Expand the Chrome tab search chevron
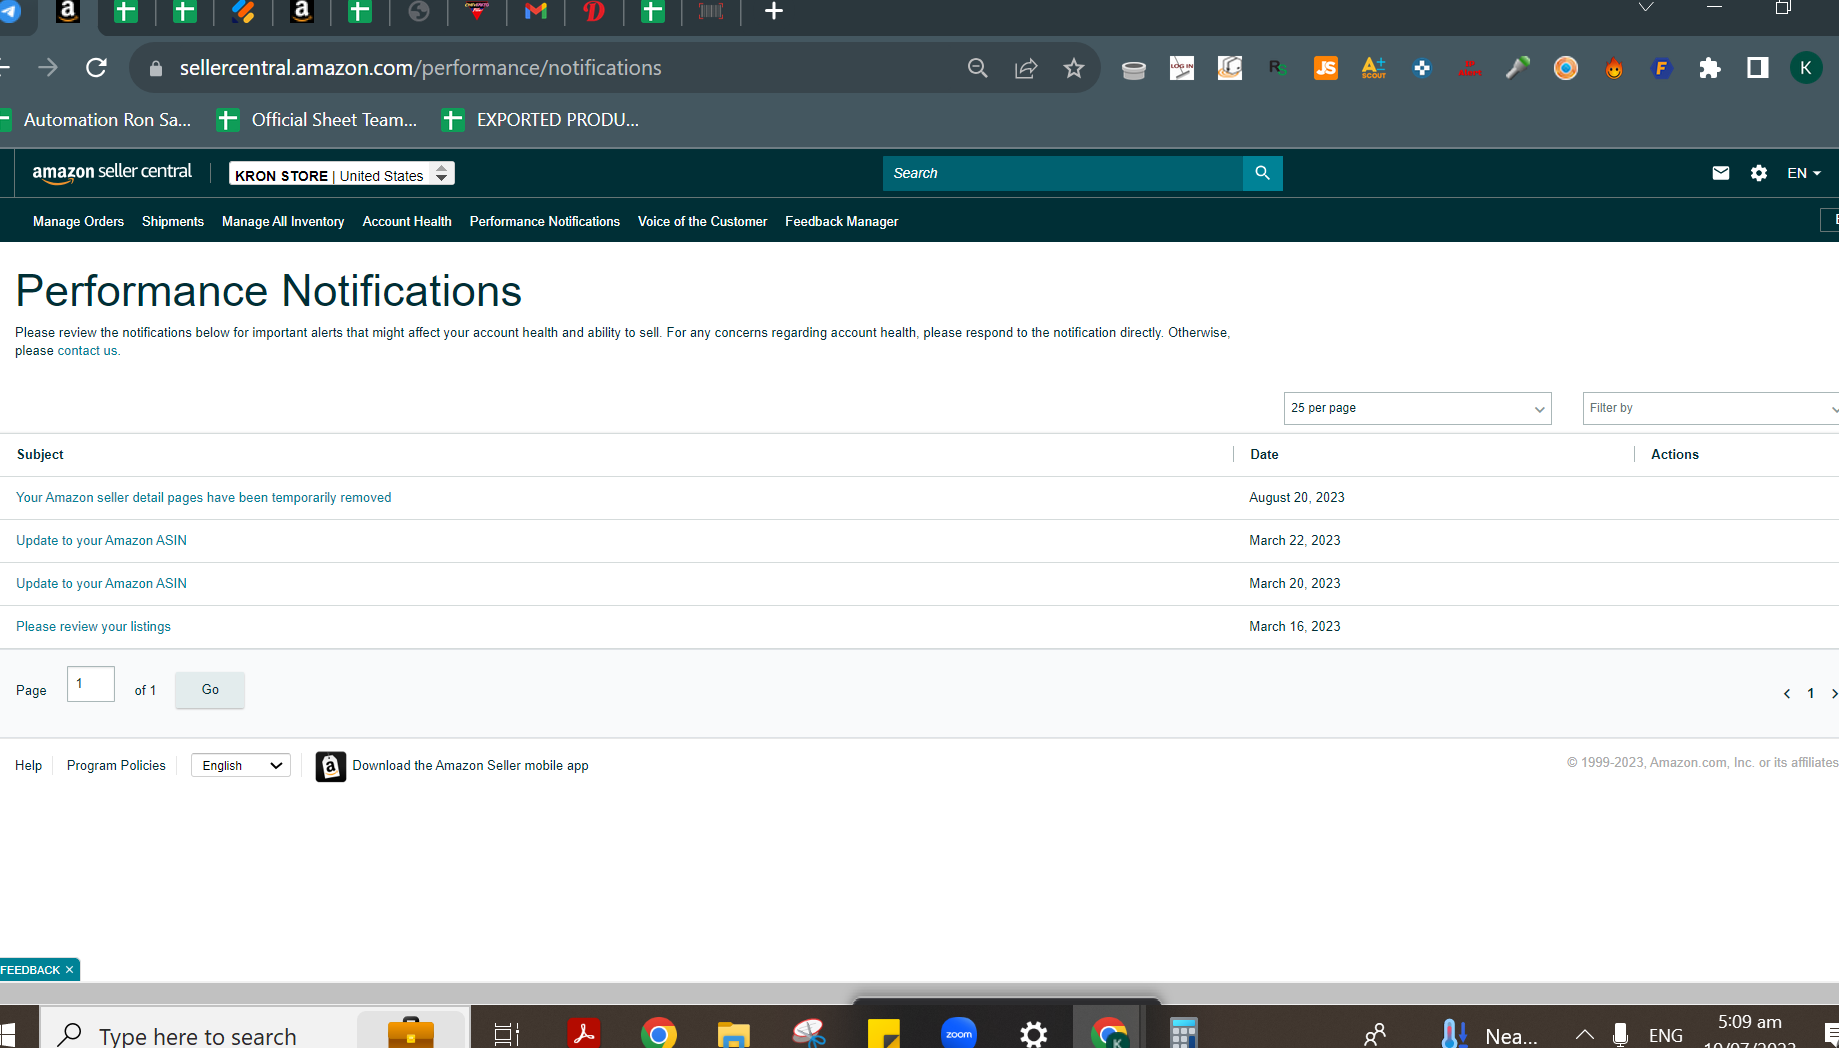This screenshot has height=1048, width=1839. pos(1646,8)
